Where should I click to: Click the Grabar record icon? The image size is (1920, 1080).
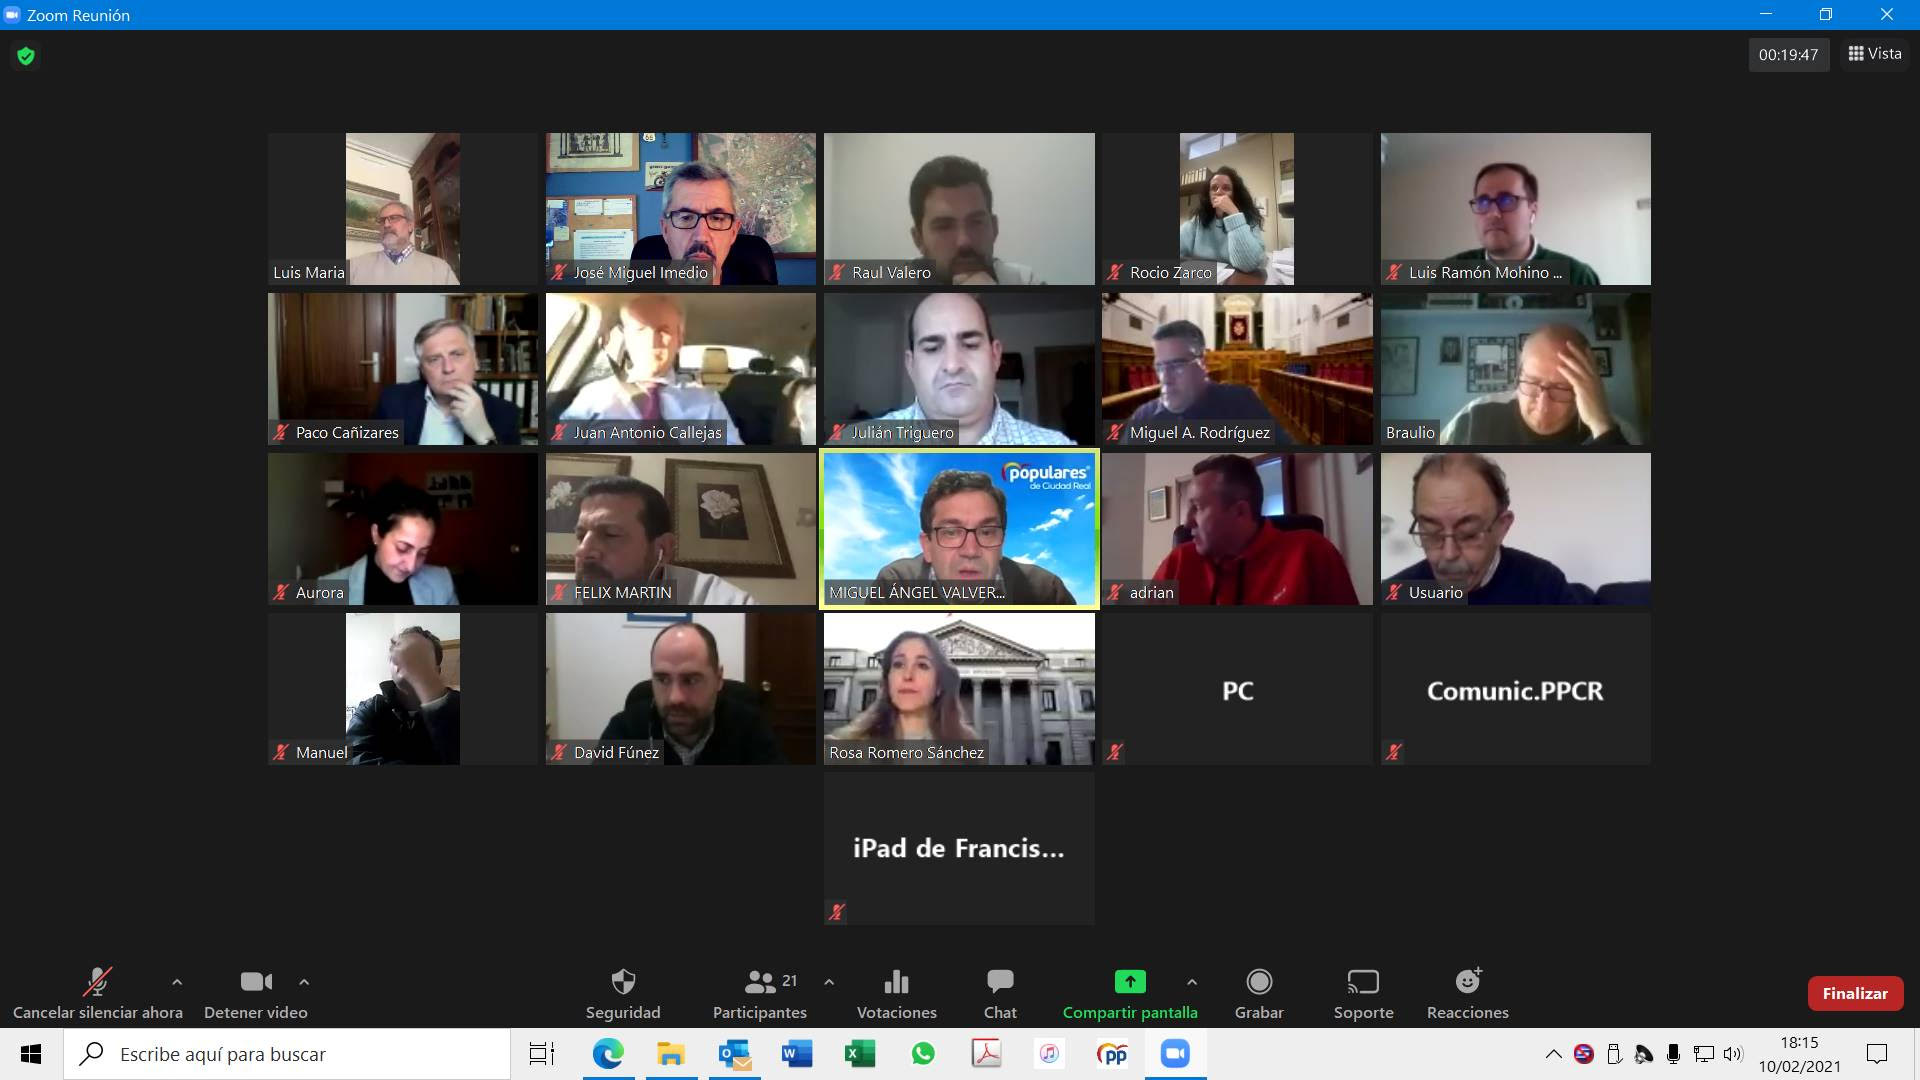click(x=1258, y=982)
